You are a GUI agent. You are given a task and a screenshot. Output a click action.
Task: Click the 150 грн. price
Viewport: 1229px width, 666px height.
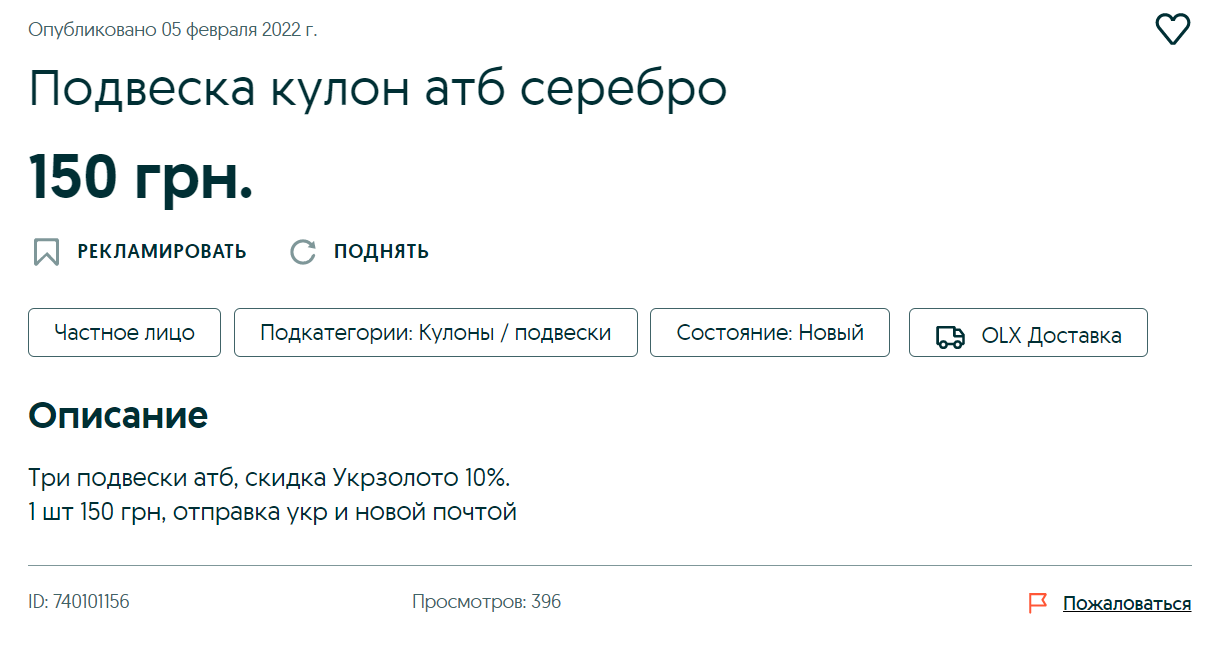coord(141,175)
